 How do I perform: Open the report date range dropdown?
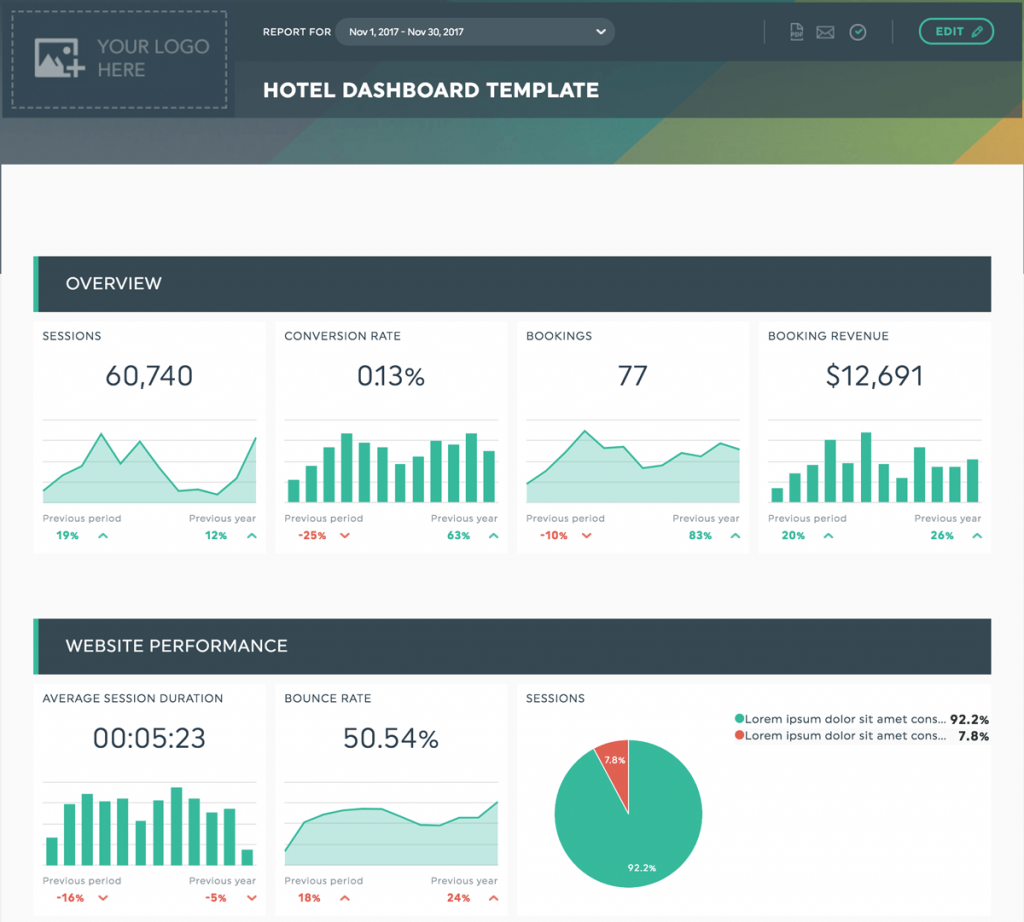(475, 31)
